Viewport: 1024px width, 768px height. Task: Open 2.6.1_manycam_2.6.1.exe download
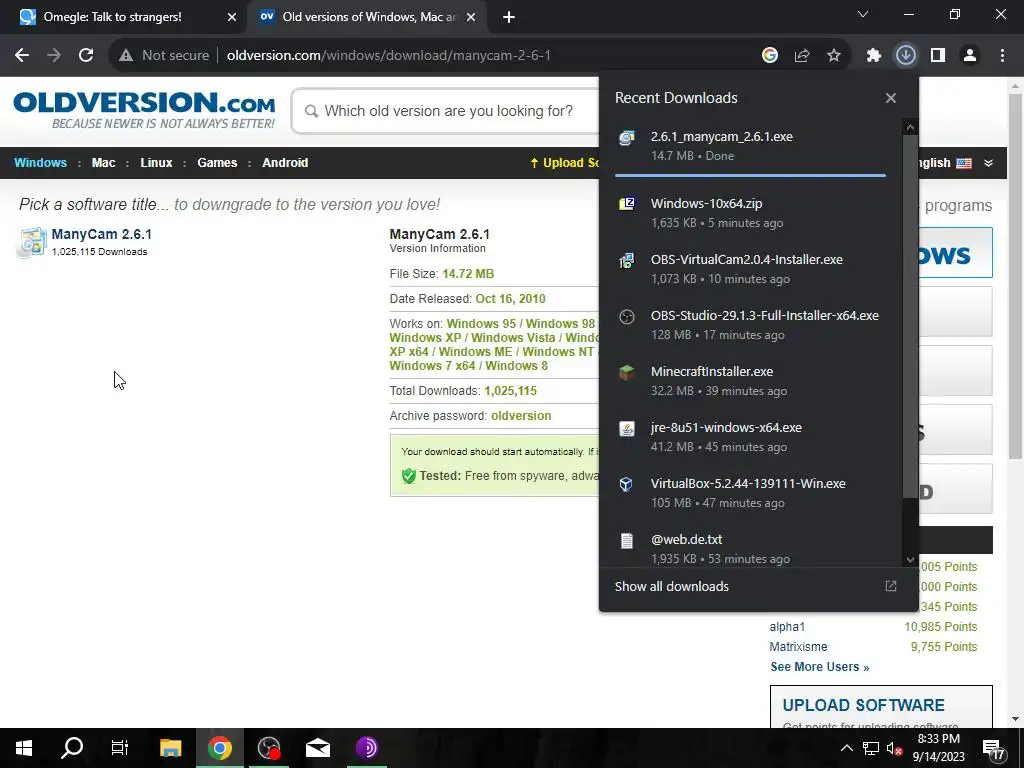750,146
